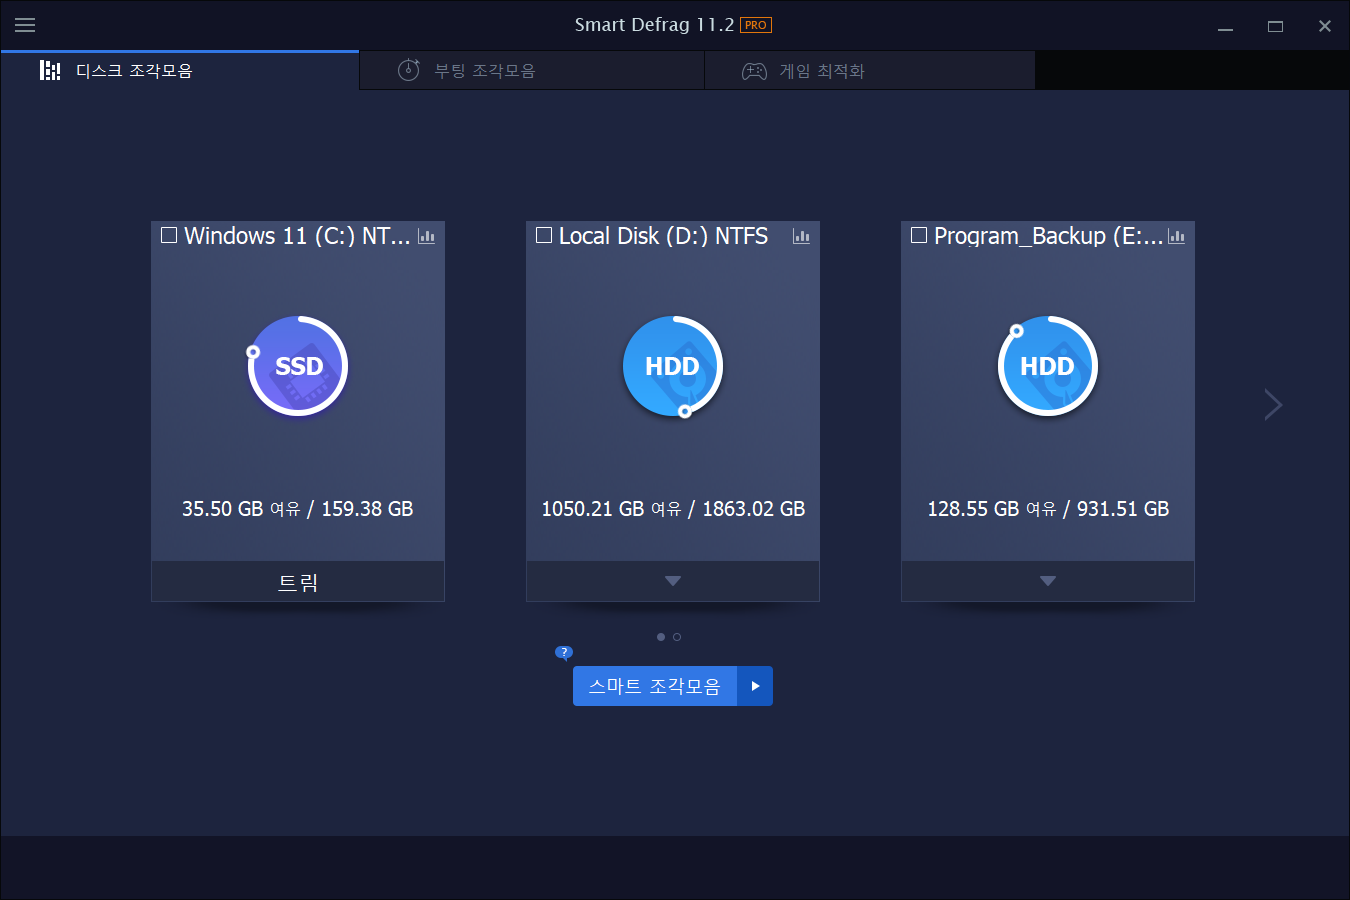Select the second page indicator dot
The width and height of the screenshot is (1350, 900).
coord(677,637)
